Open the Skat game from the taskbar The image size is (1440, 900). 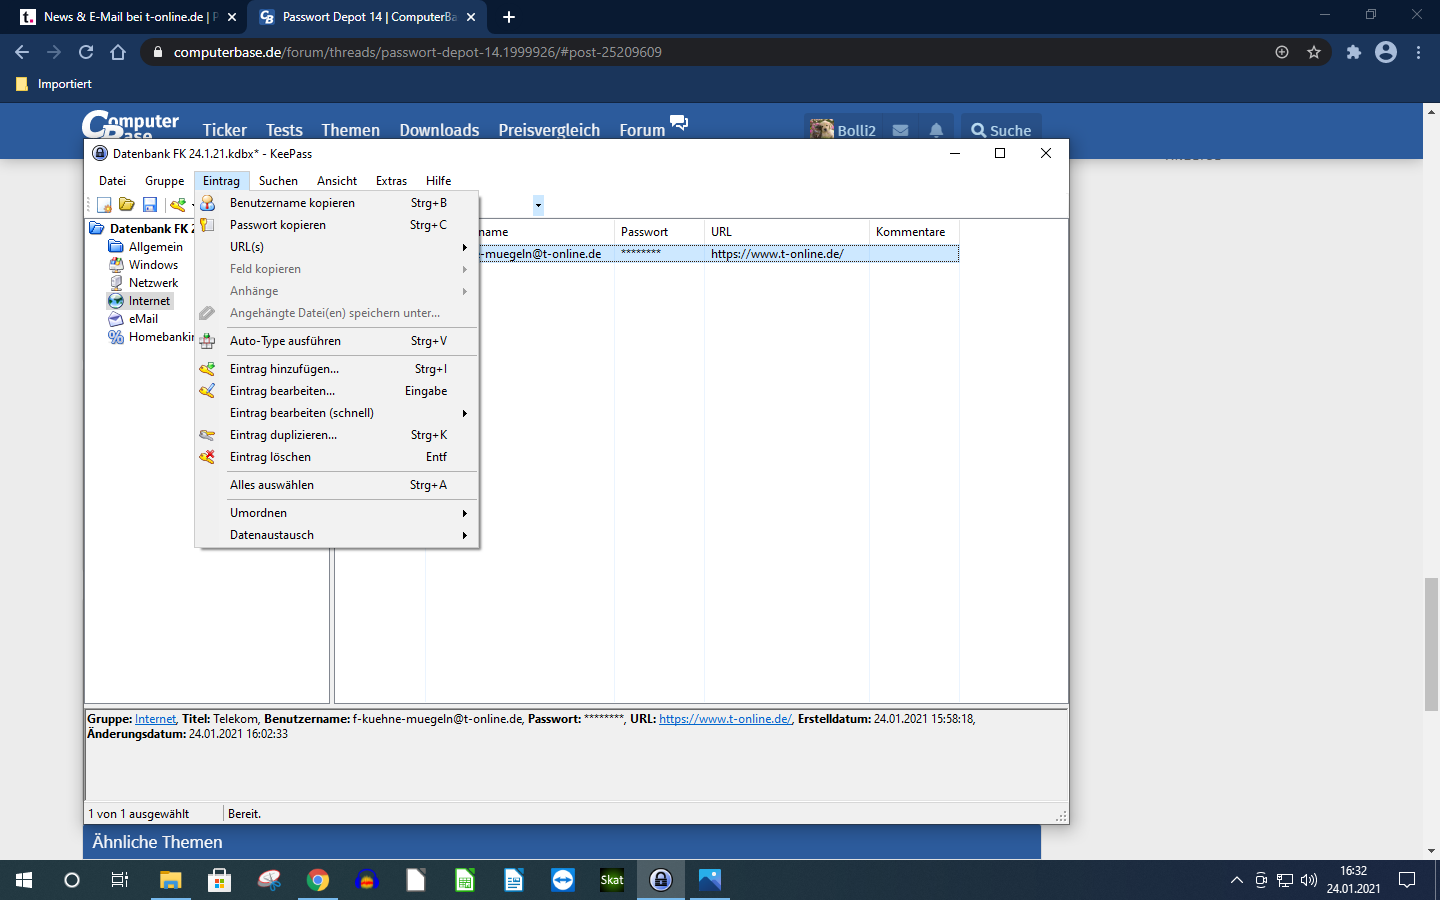[x=612, y=880]
